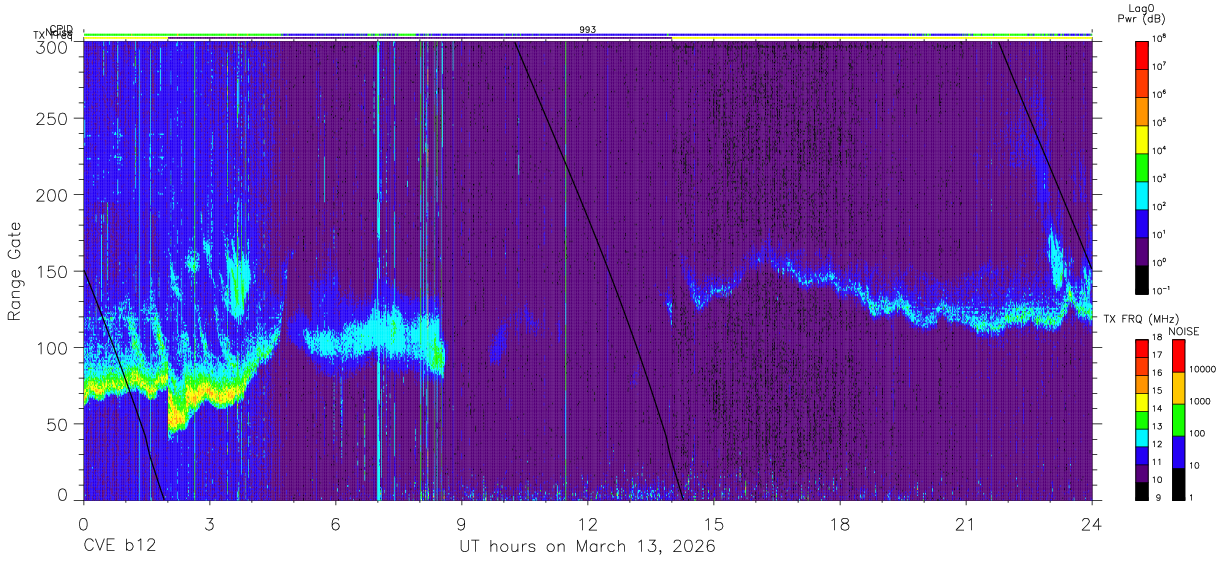Select the cyan segment of Lag0 power color bar

(x=1142, y=195)
